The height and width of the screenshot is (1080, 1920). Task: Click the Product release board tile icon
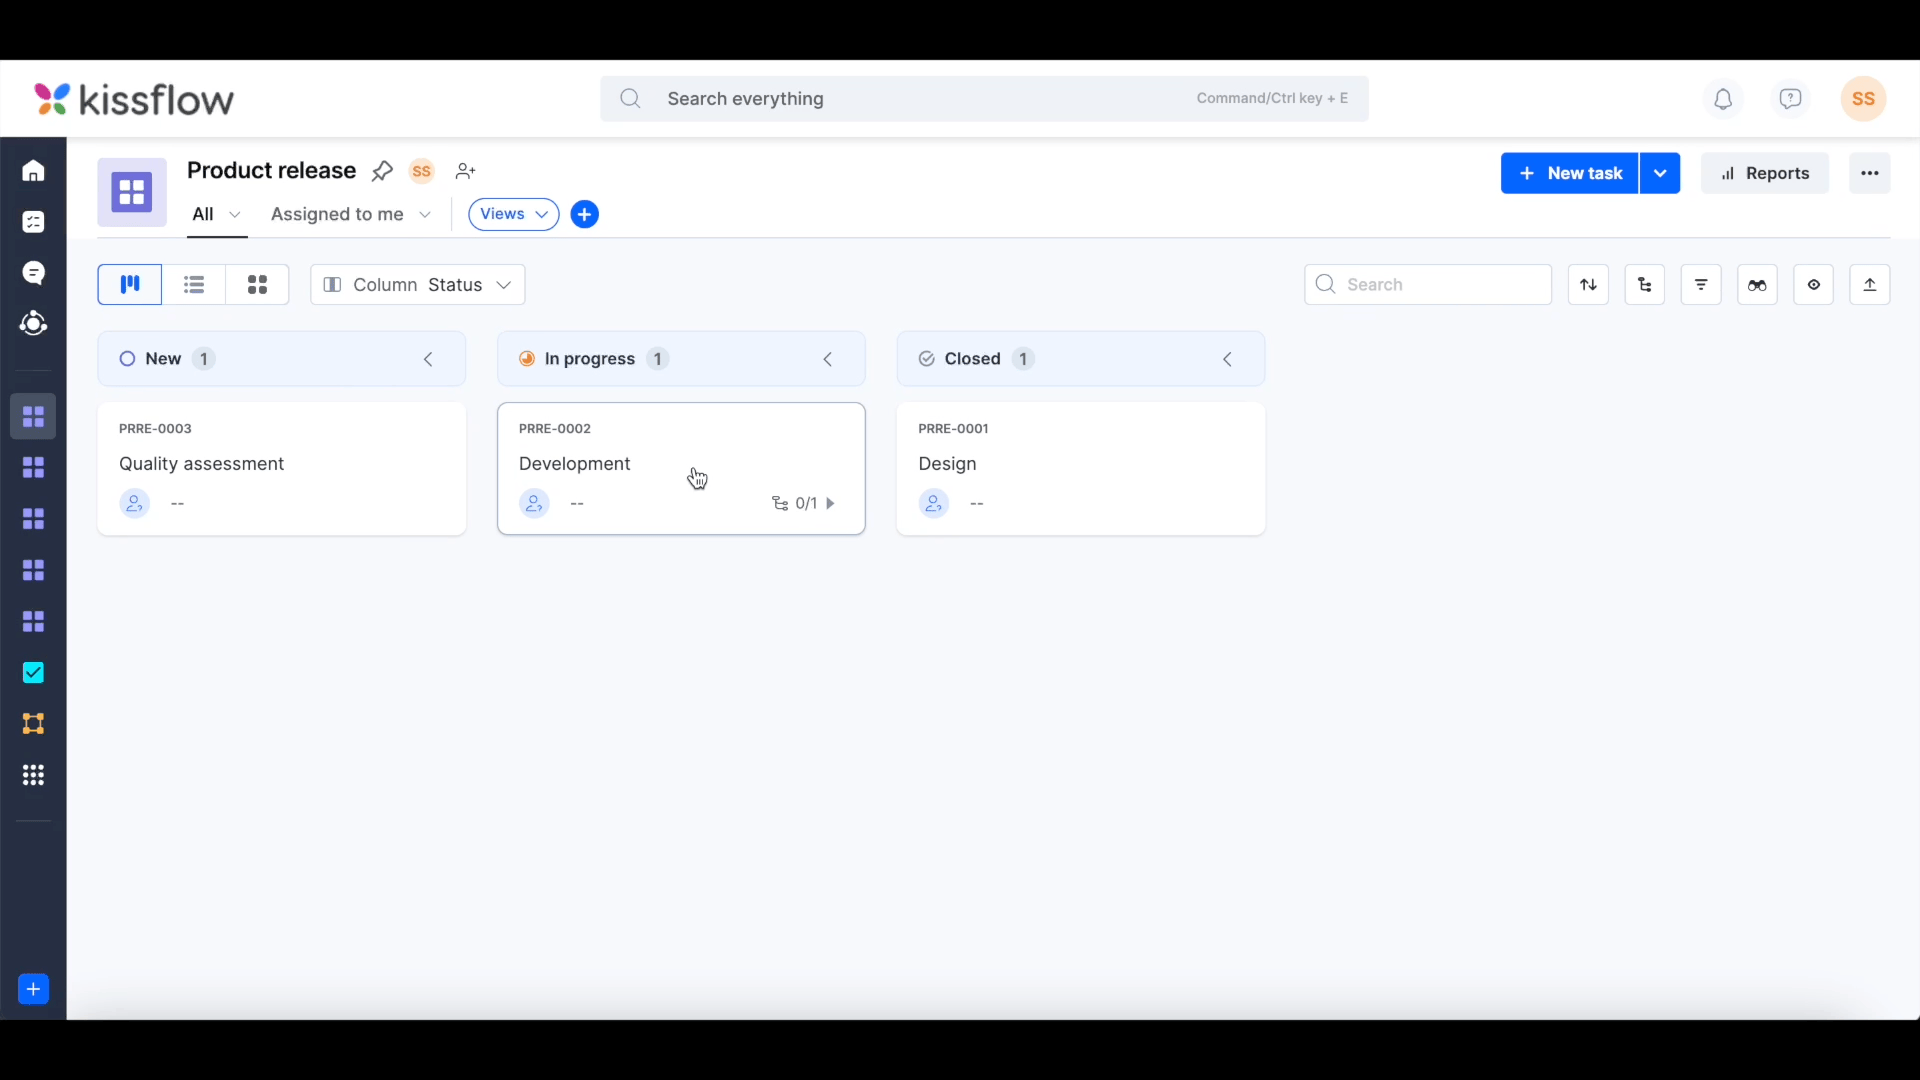132,192
